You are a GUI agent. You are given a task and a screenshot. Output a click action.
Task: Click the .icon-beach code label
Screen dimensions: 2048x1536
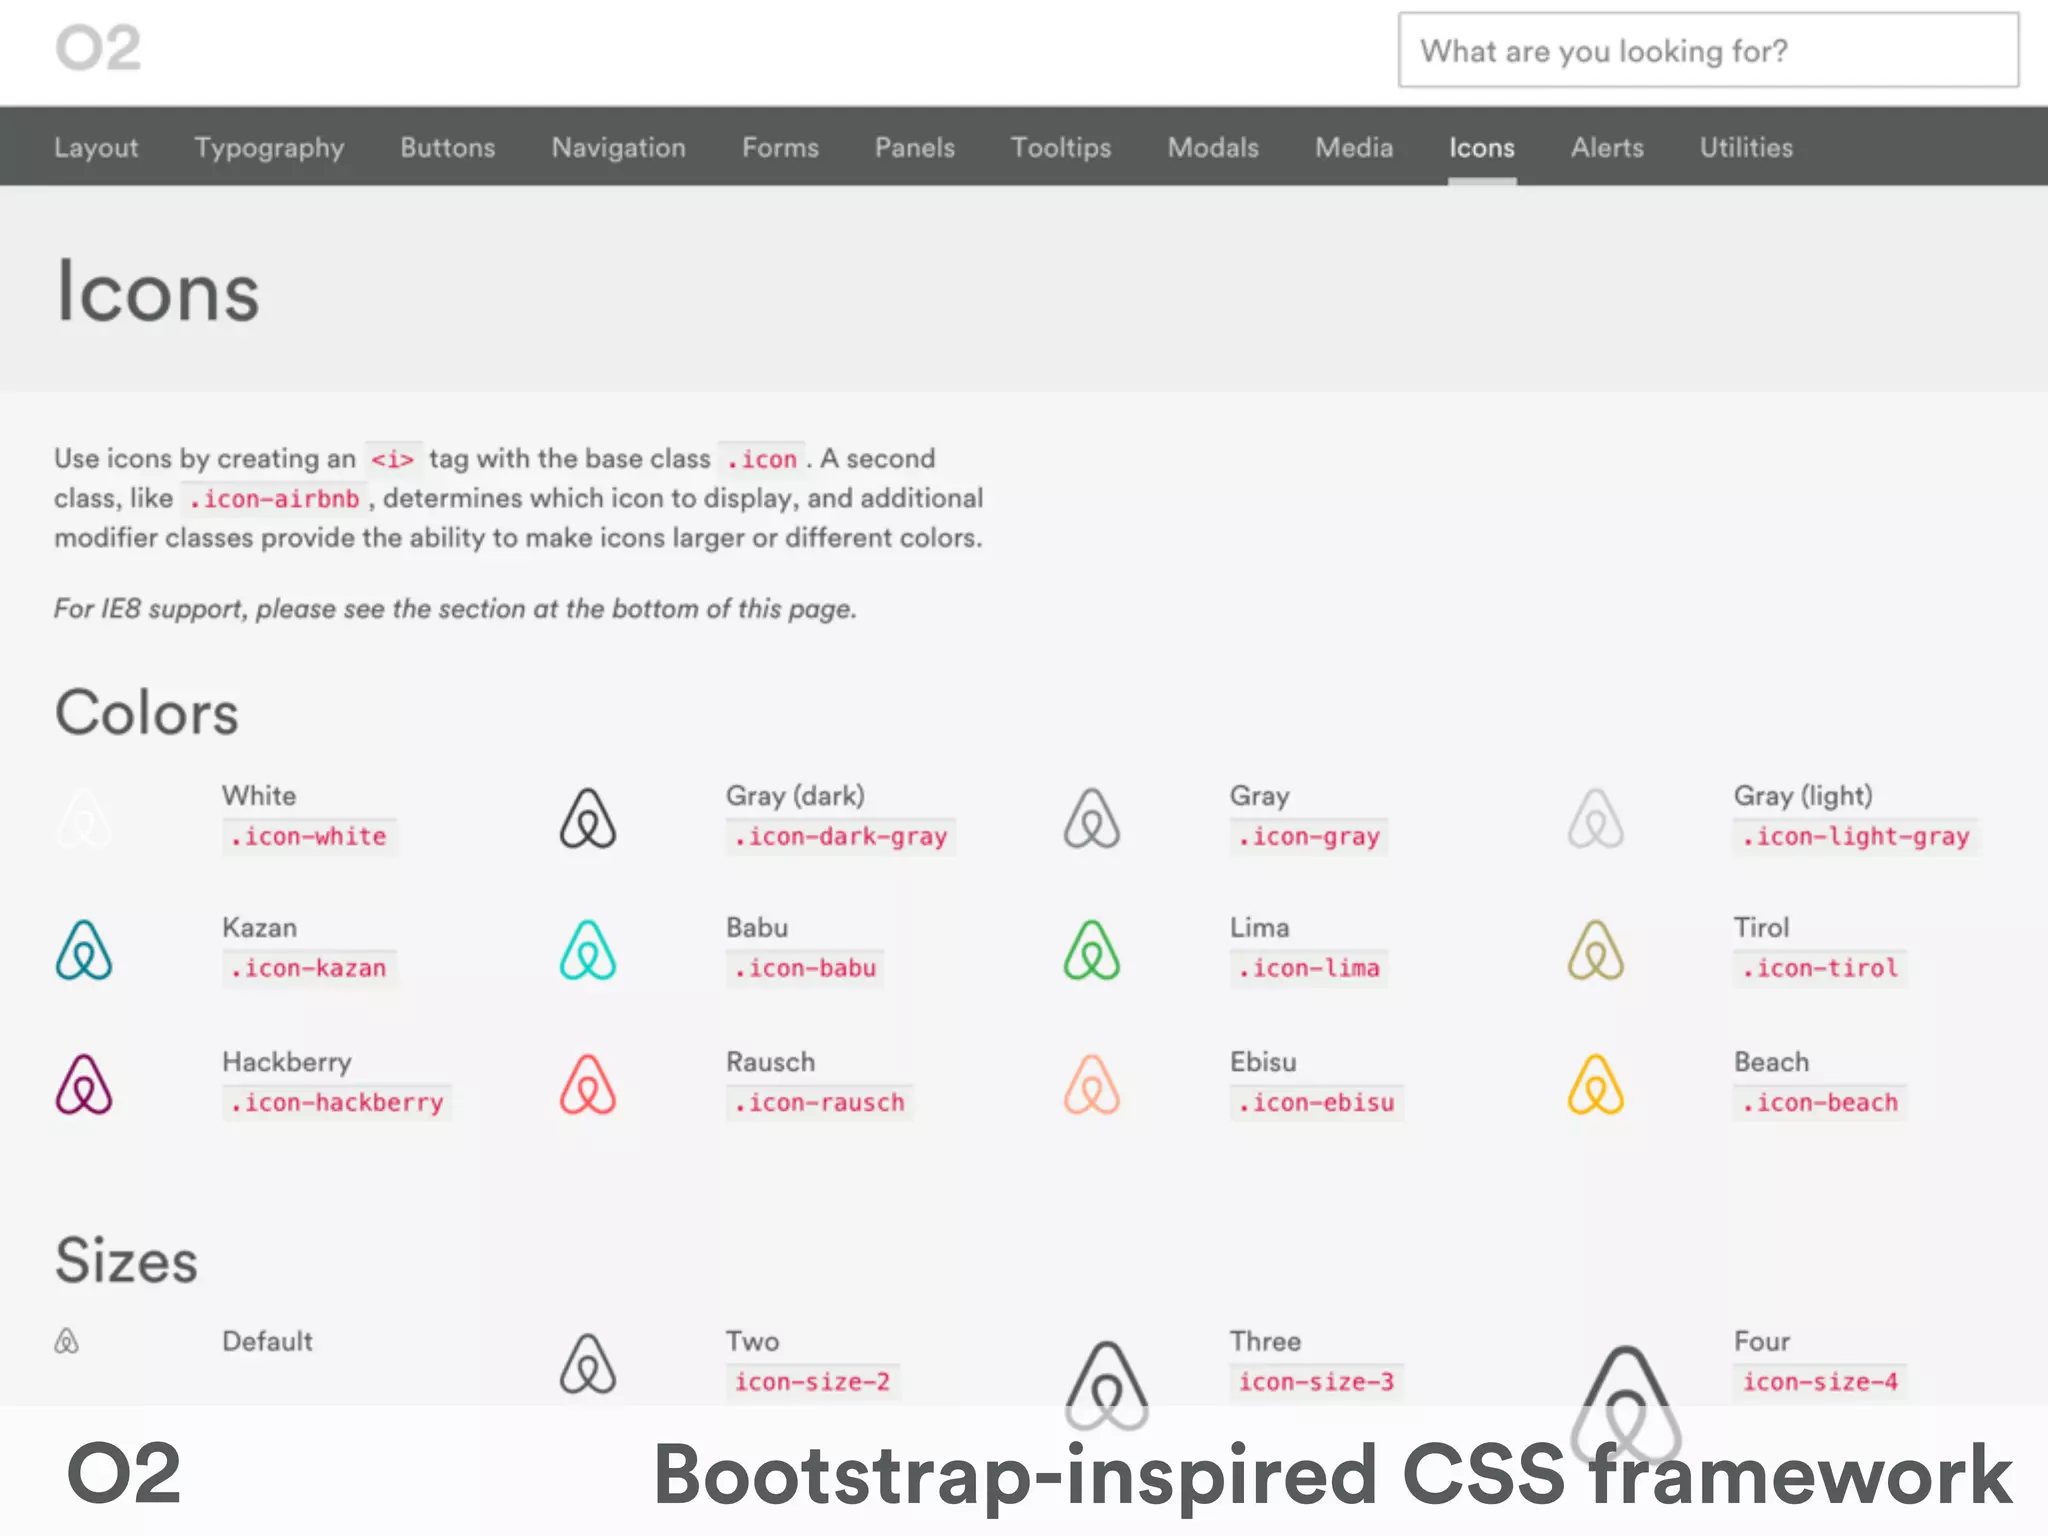pos(1820,1102)
